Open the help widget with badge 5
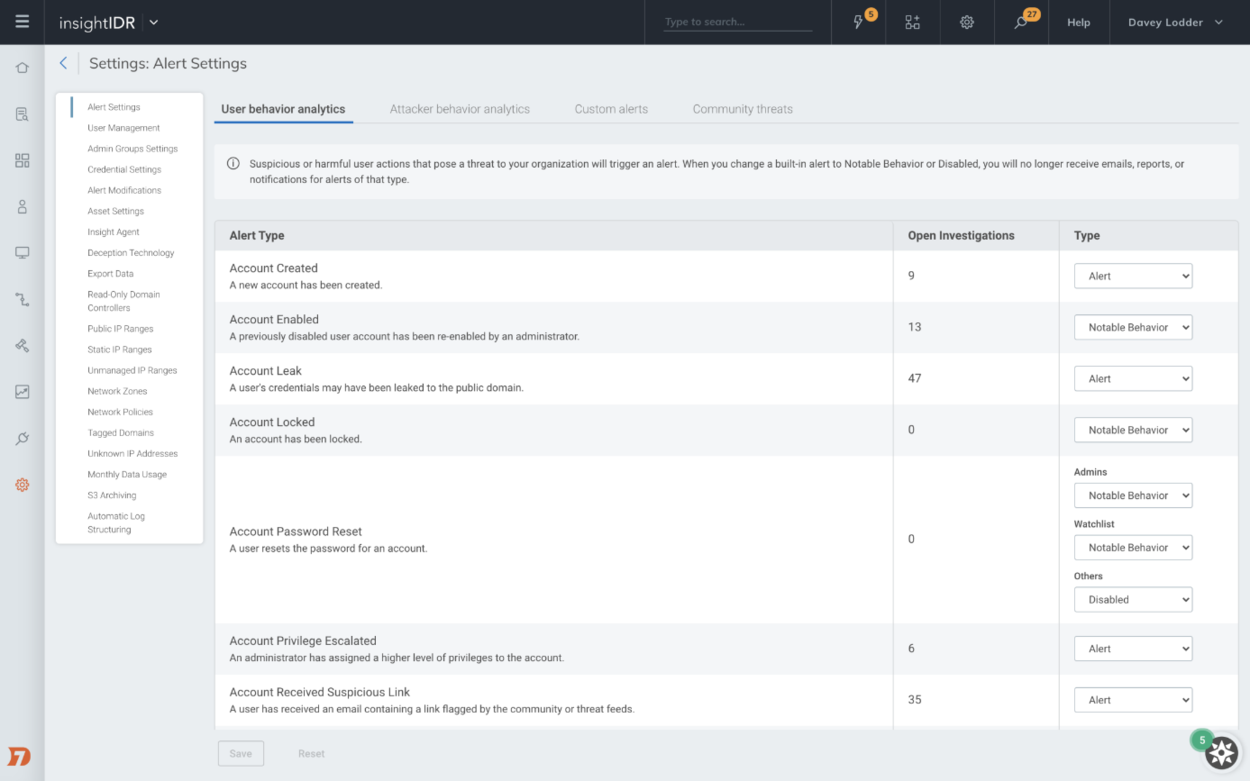The width and height of the screenshot is (1250, 781). (x=1220, y=752)
